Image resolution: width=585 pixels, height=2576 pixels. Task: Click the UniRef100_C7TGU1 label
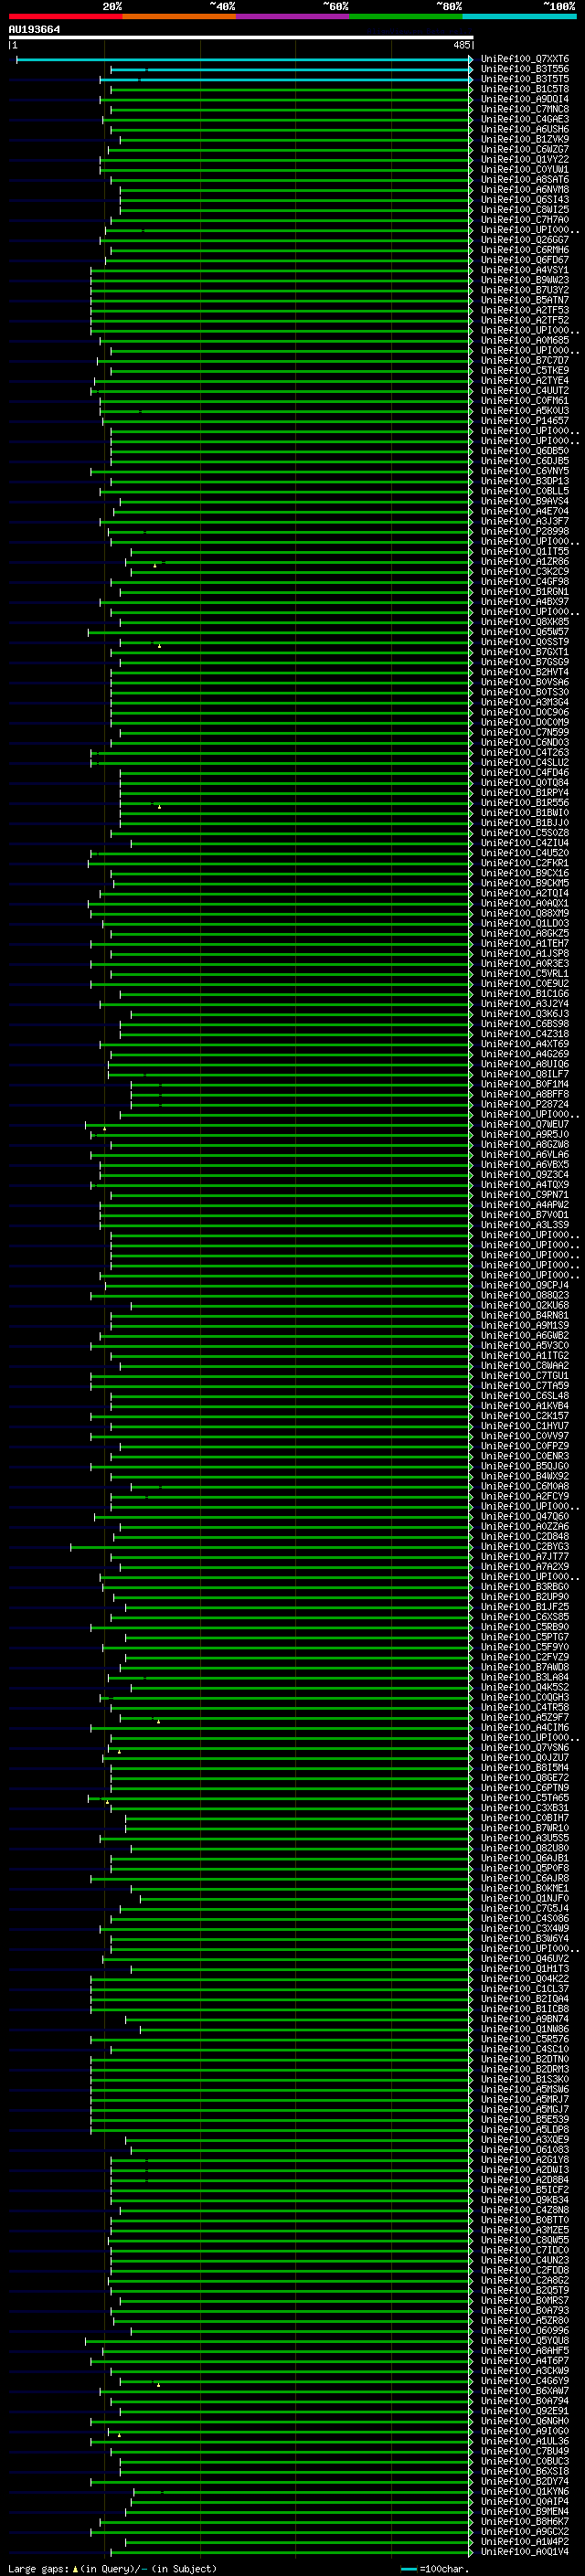click(525, 1376)
